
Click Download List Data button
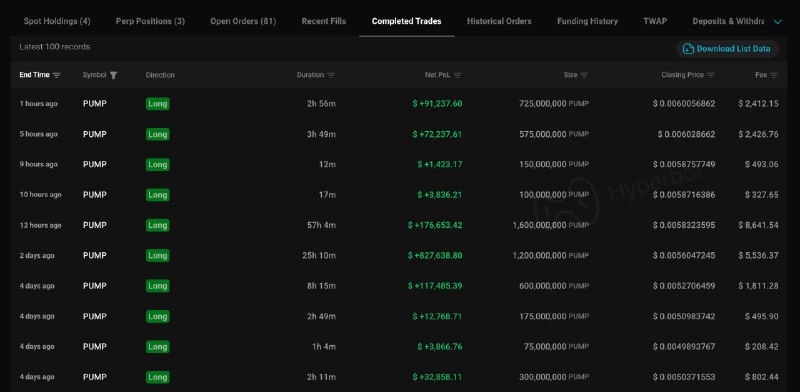[728, 49]
